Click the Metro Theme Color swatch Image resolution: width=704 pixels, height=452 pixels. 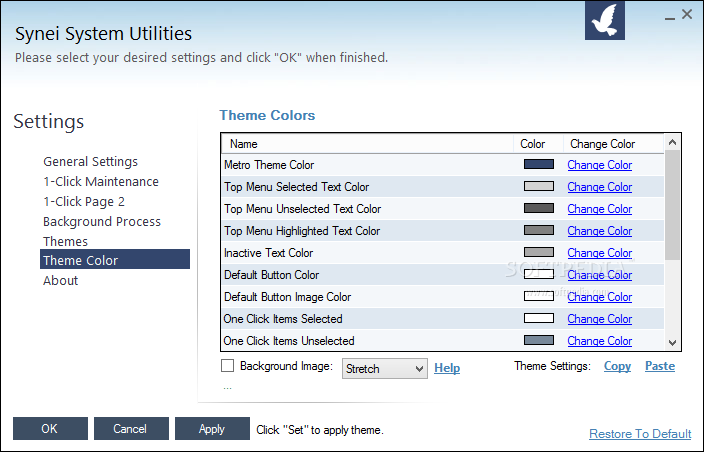[539, 164]
